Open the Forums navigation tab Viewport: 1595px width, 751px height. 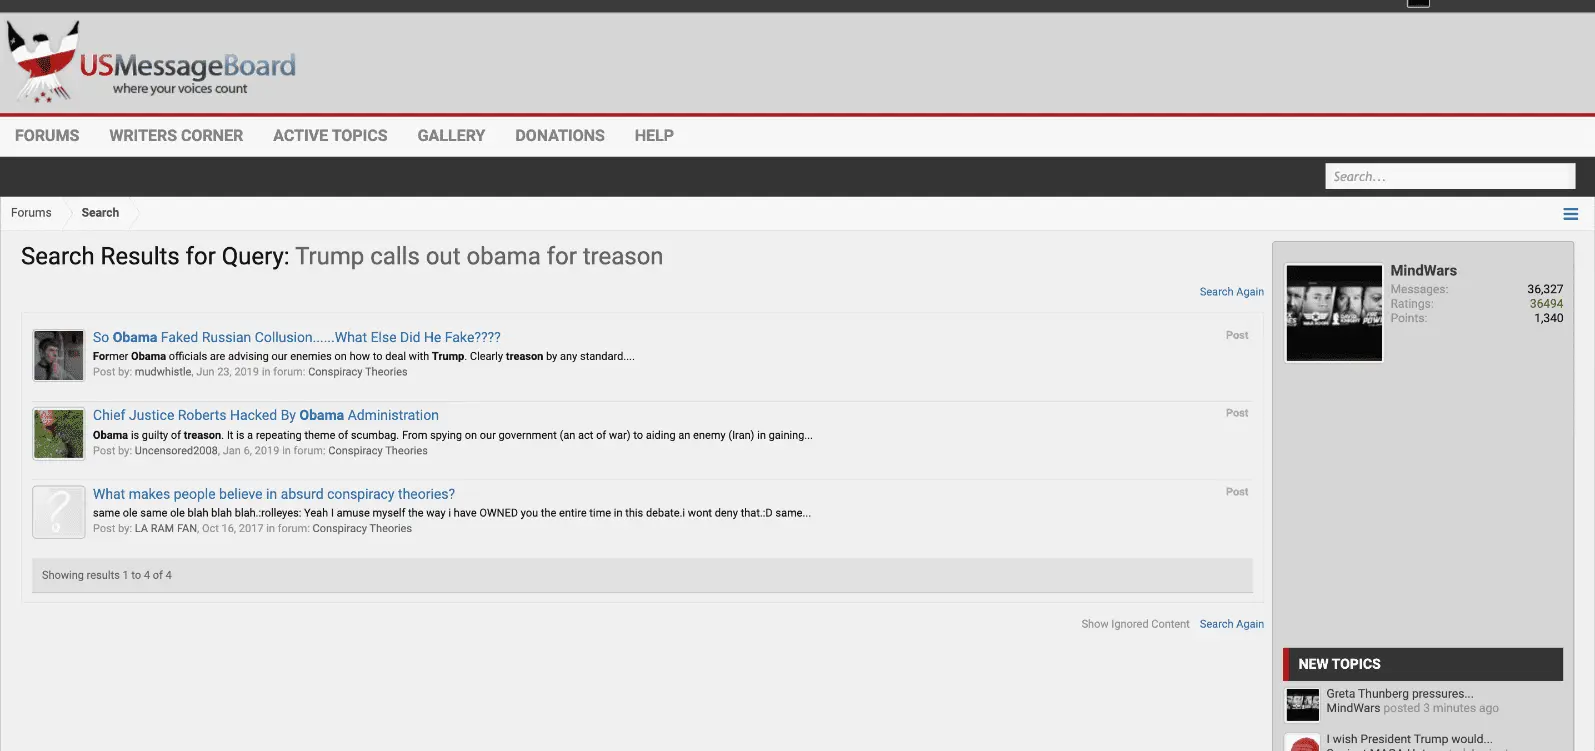coord(47,136)
